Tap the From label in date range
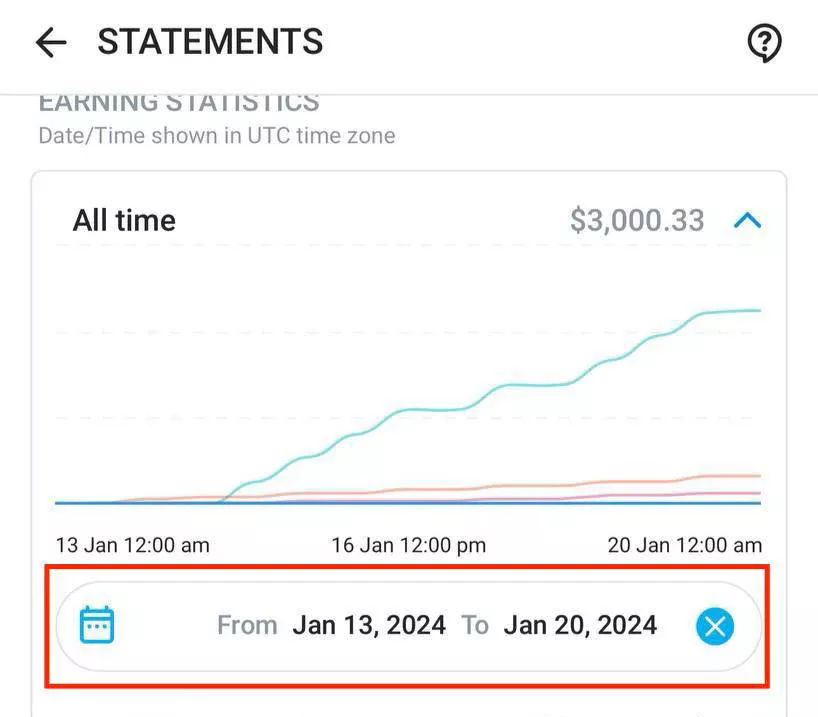Image resolution: width=818 pixels, height=717 pixels. 247,625
